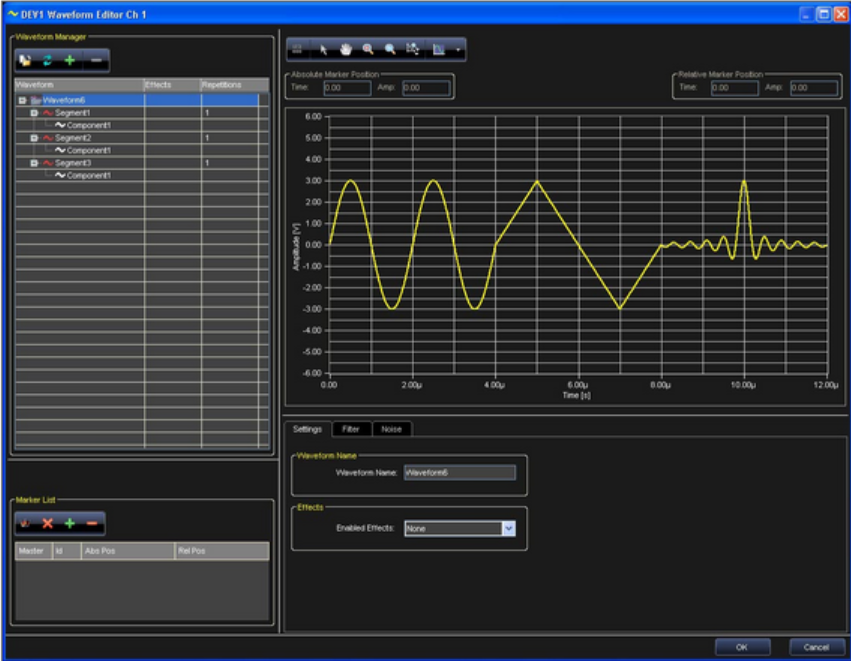Activate the zoom-out magnifier tool
The height and width of the screenshot is (661, 851).
(x=389, y=47)
